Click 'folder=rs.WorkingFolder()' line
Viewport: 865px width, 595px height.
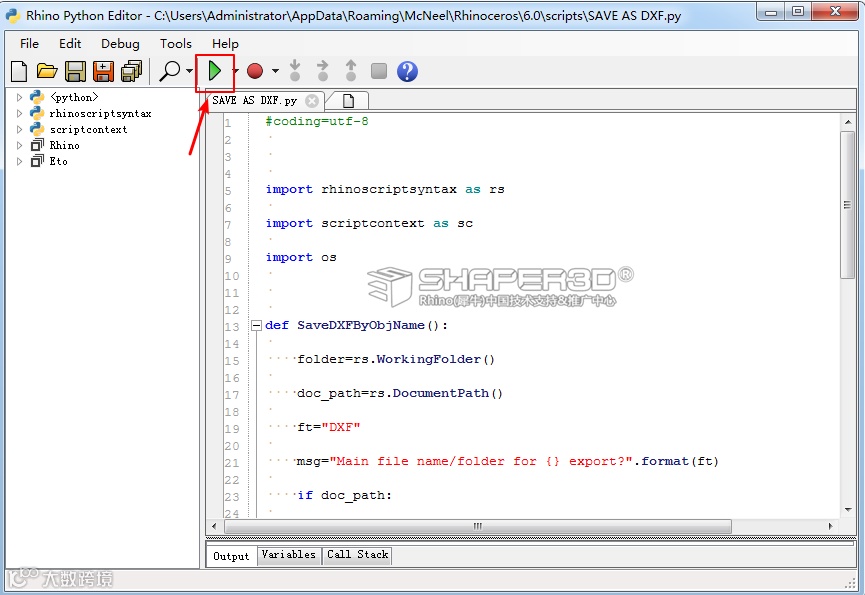tap(396, 360)
